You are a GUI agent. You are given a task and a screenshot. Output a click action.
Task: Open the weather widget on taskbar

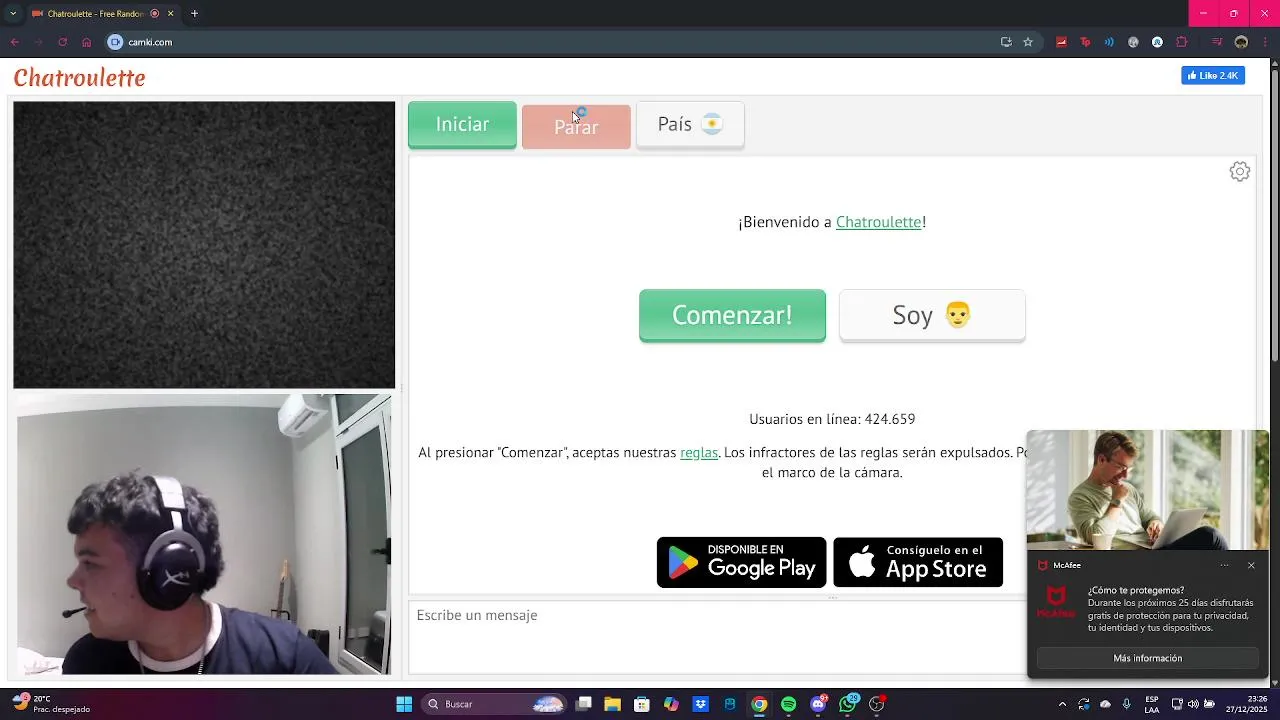[52, 704]
